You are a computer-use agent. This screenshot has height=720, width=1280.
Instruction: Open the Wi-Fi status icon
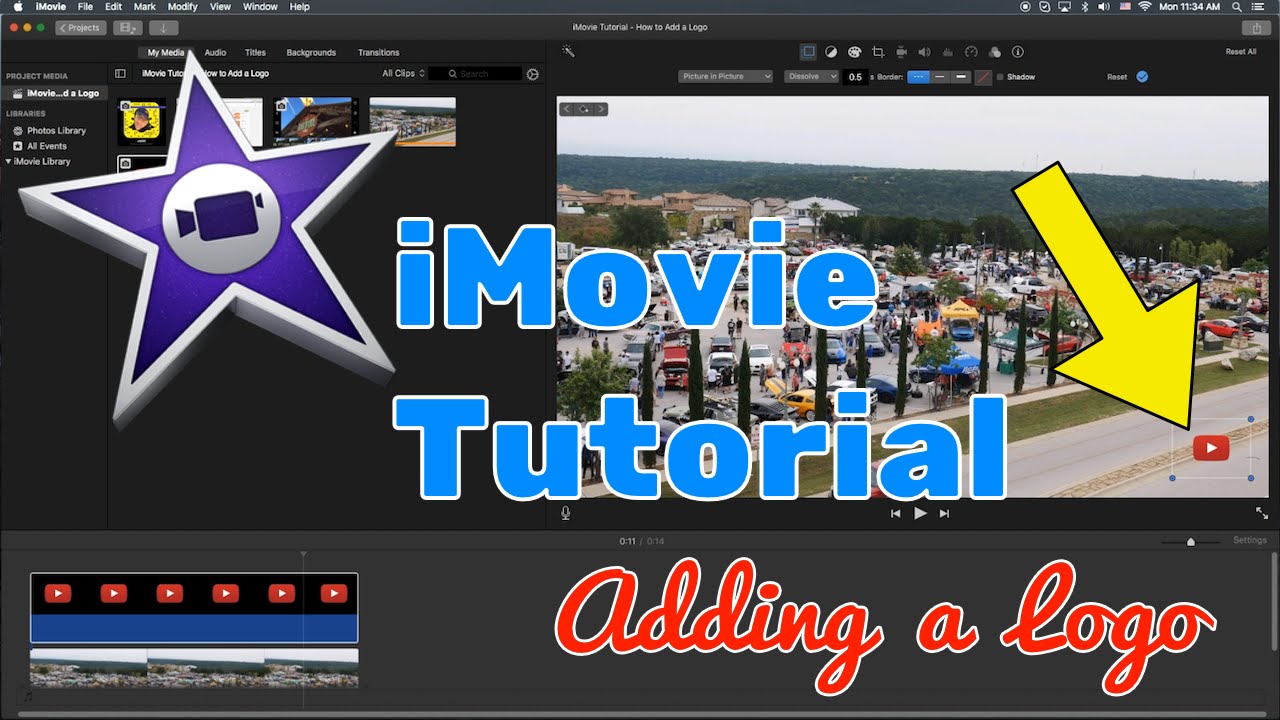1144,7
